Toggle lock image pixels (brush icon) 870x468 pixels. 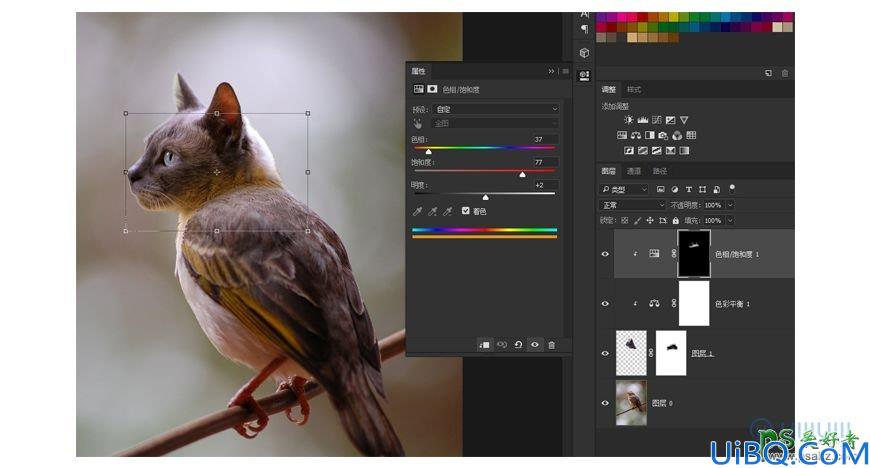(x=637, y=220)
